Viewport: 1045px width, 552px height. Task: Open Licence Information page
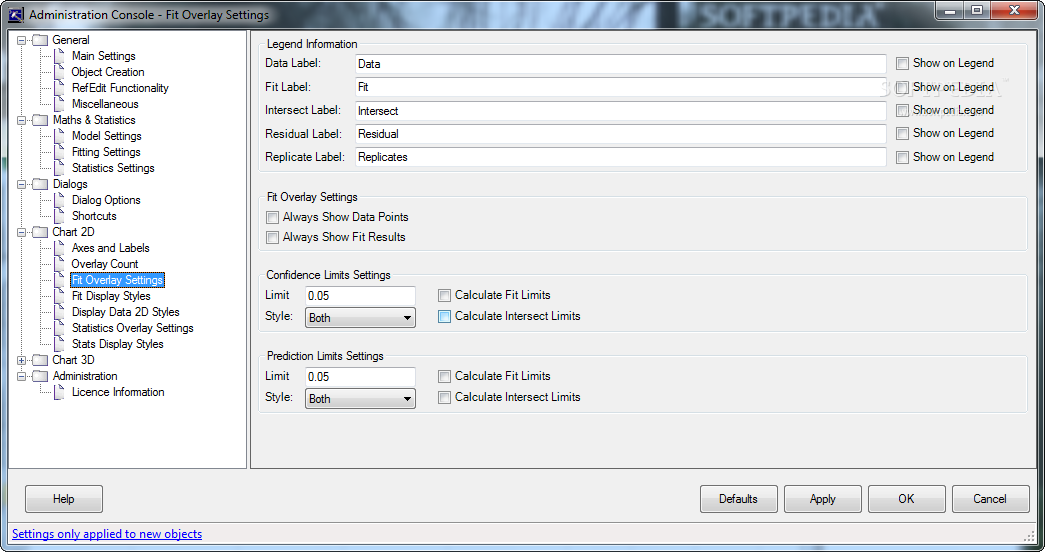click(x=118, y=392)
